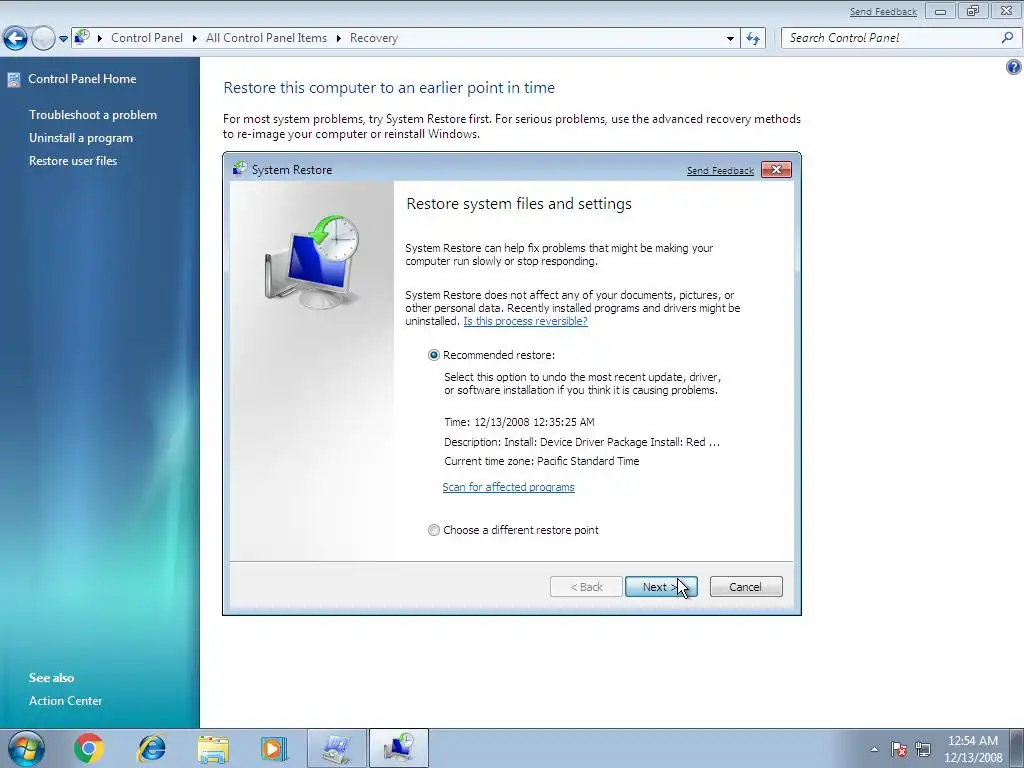
Task: Click the disabled Back button in the dialog
Action: (586, 587)
